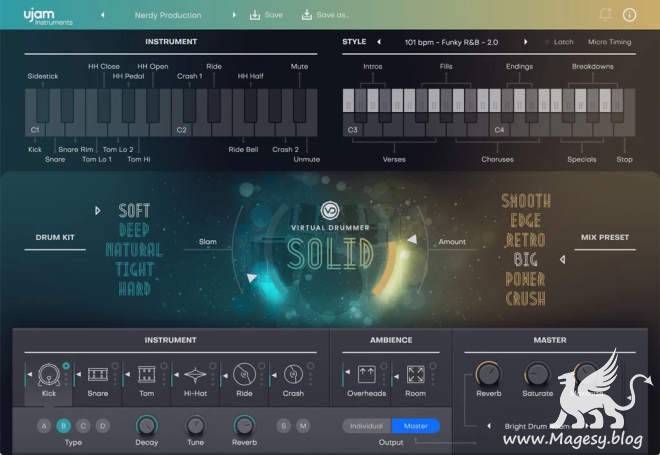Viewport: 660px width, 455px height.
Task: Select next style arrow
Action: tap(525, 42)
